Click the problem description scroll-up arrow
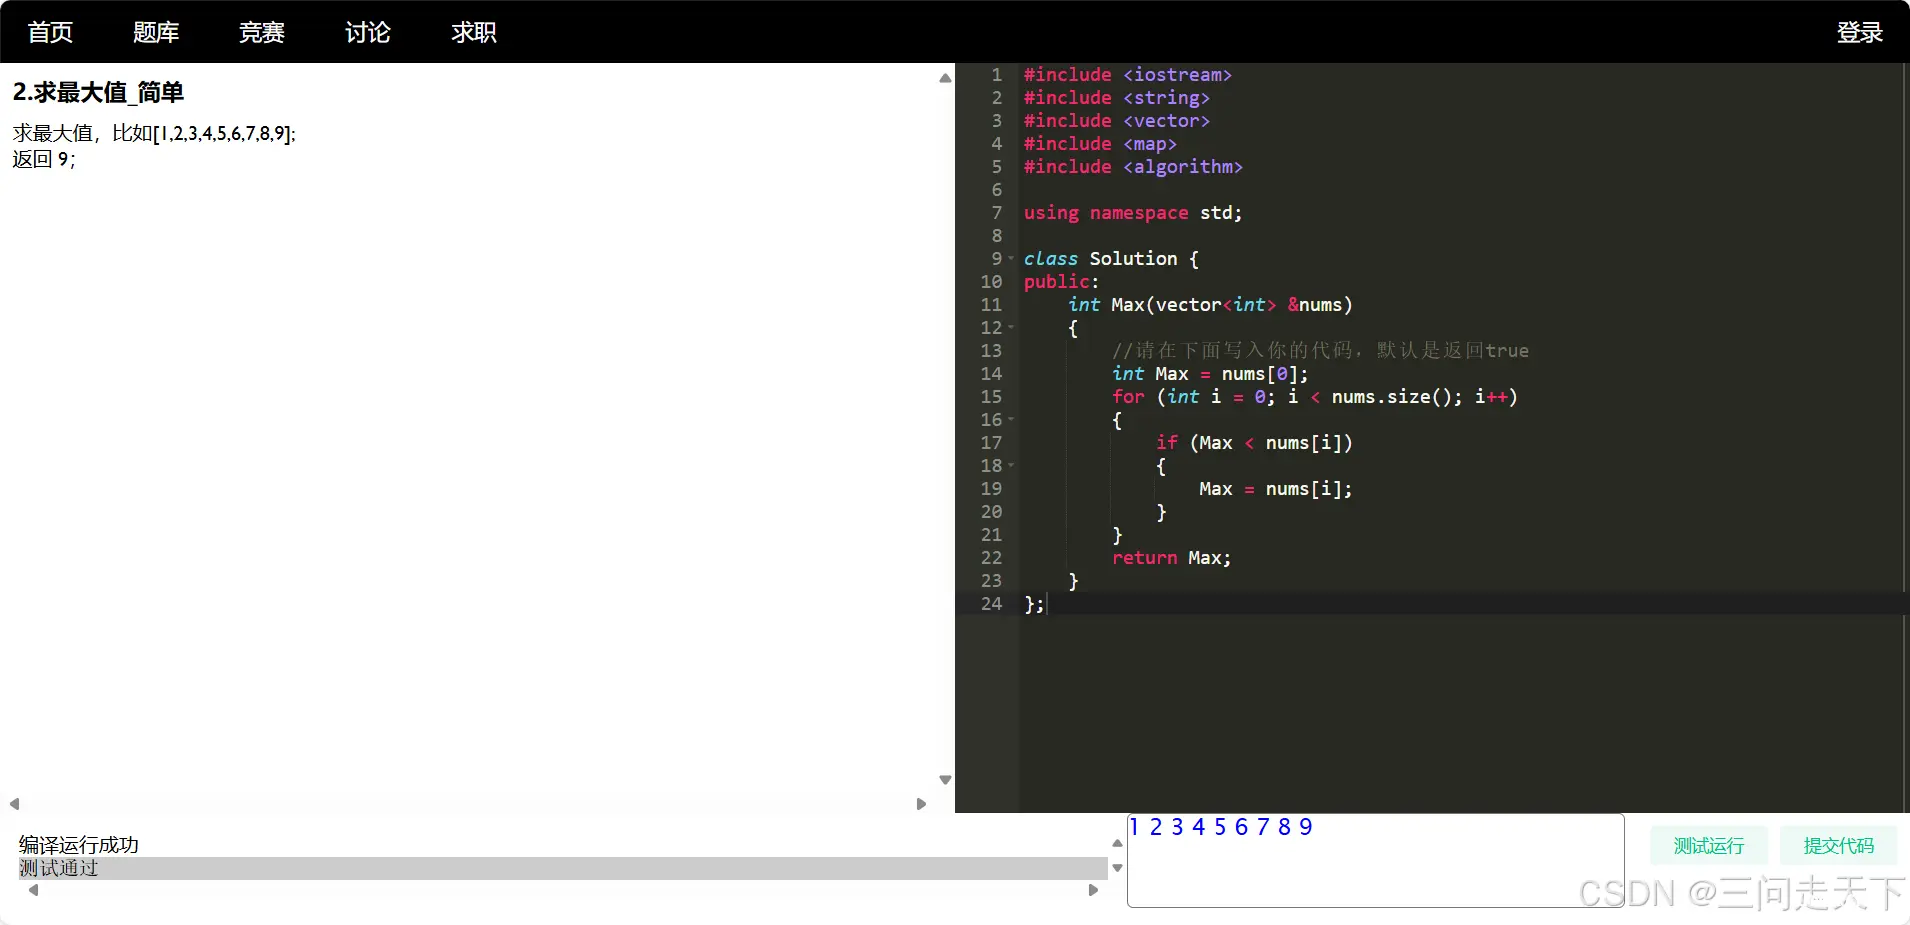The image size is (1910, 925). (x=945, y=78)
